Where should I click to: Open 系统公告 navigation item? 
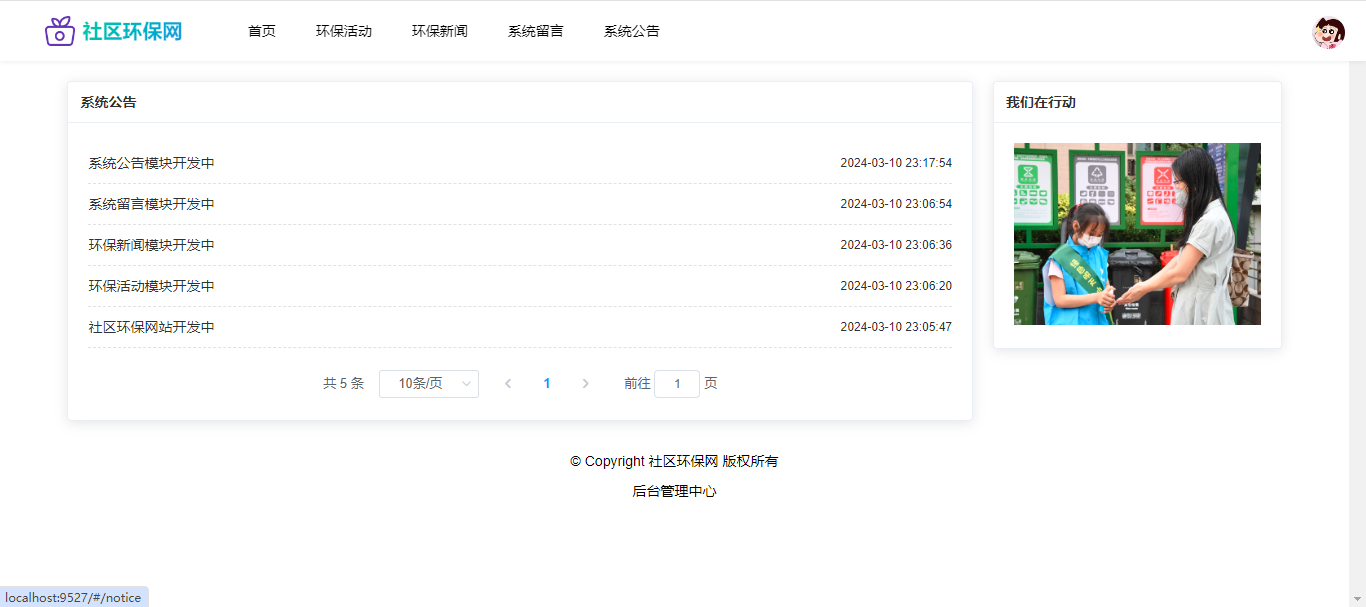click(x=632, y=31)
